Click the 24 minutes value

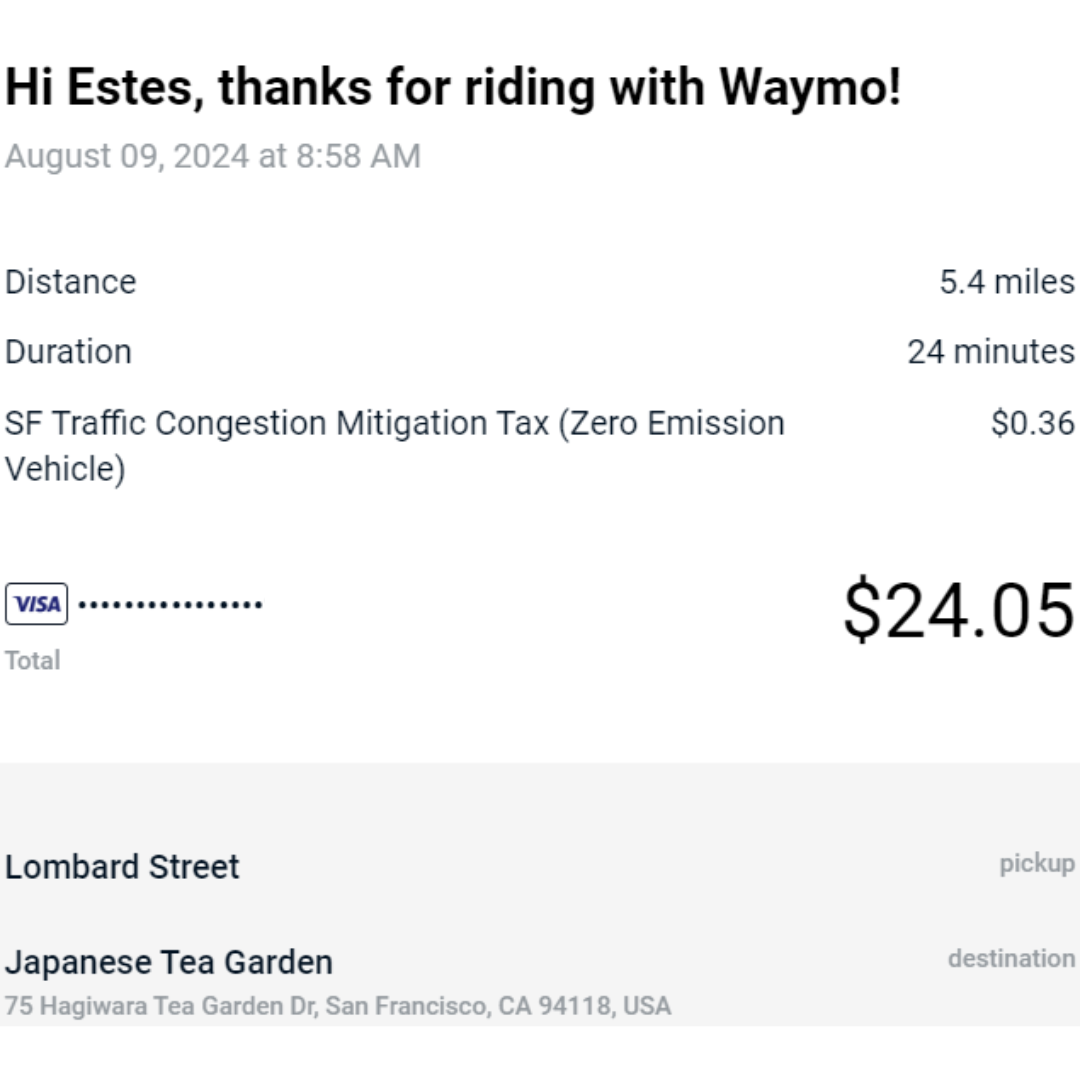tap(991, 352)
